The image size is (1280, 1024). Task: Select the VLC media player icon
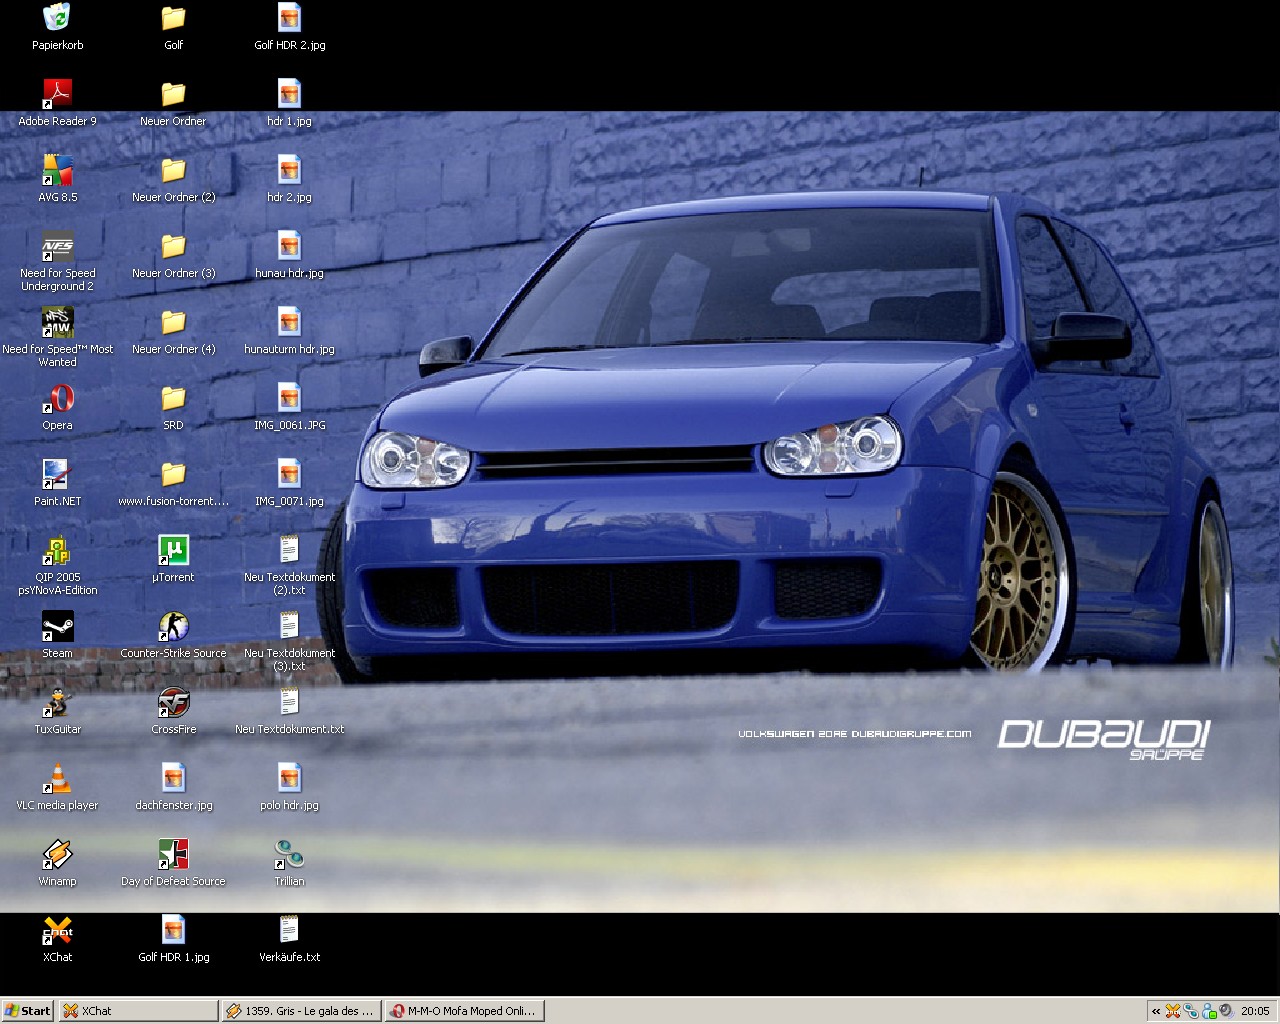(x=57, y=778)
